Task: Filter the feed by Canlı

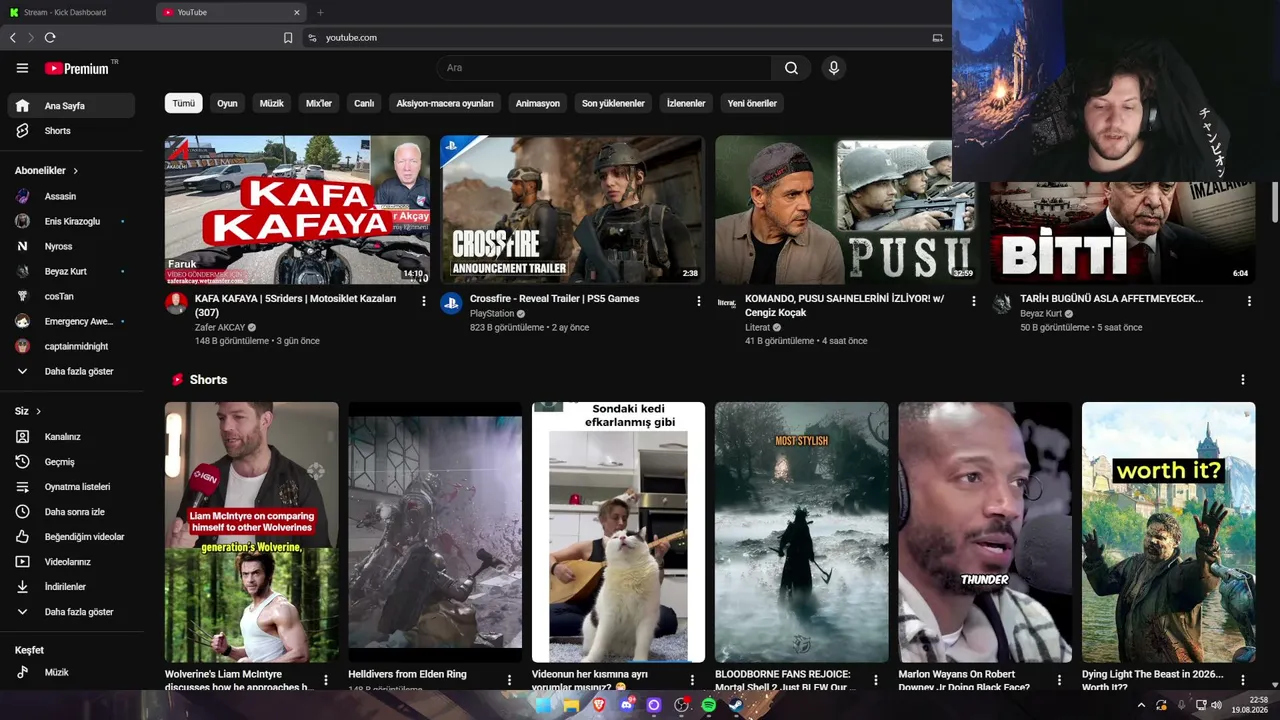Action: point(364,103)
